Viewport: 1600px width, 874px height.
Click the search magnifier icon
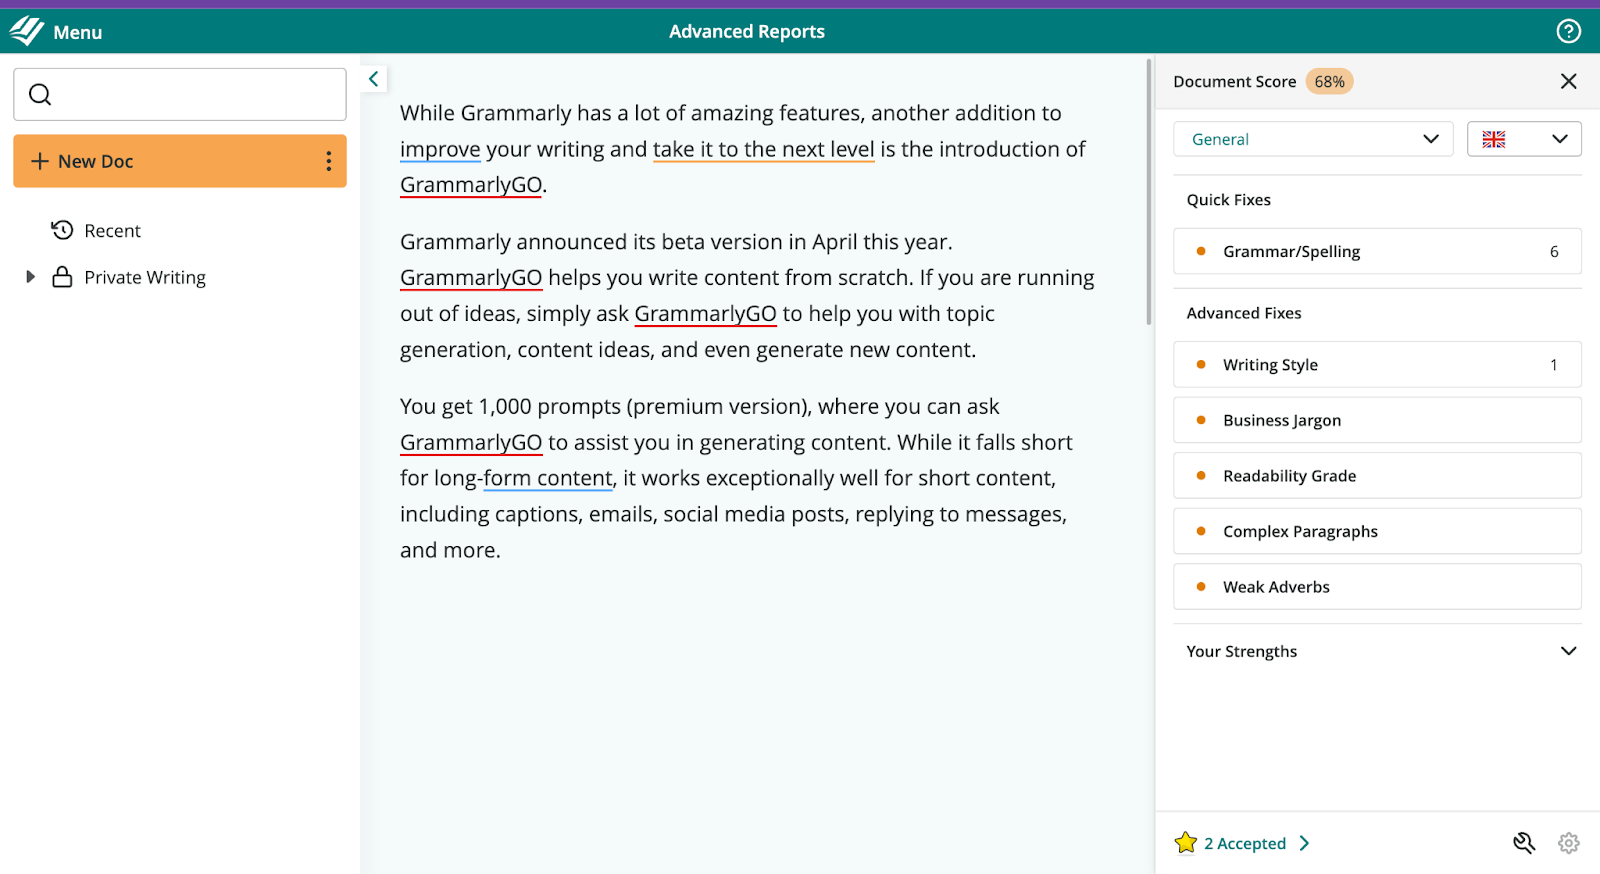tap(40, 94)
